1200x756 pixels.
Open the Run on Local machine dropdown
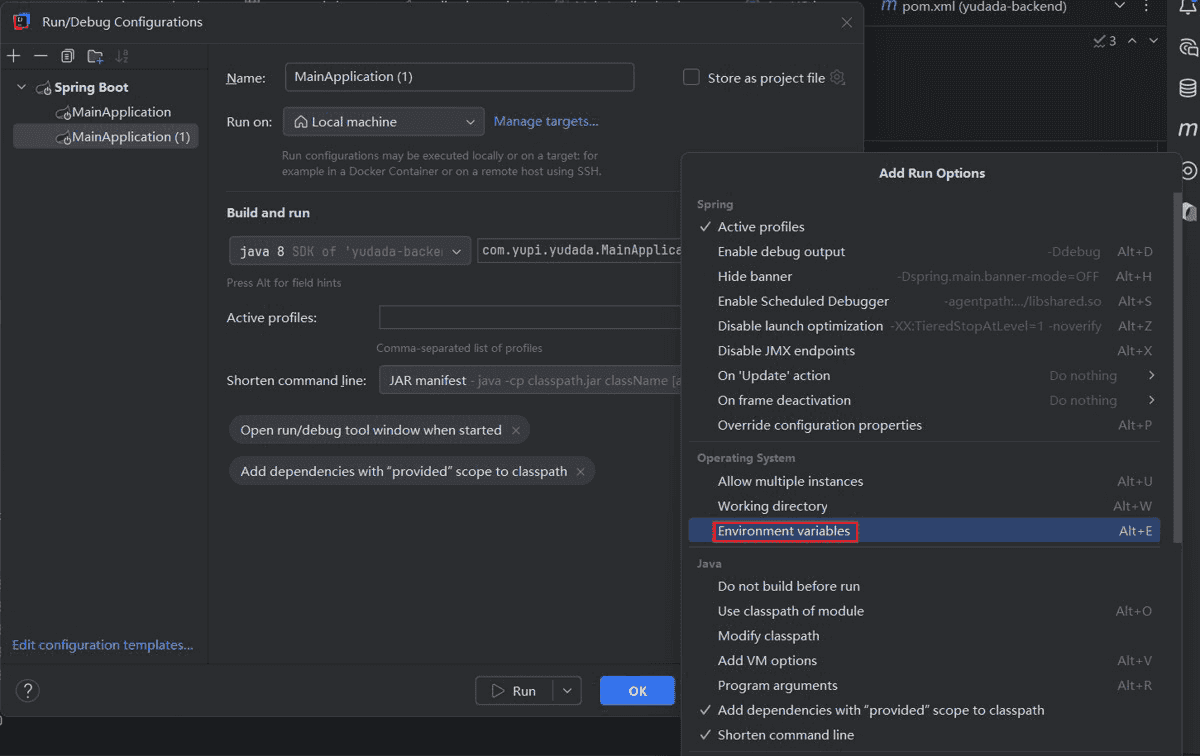[x=384, y=122]
